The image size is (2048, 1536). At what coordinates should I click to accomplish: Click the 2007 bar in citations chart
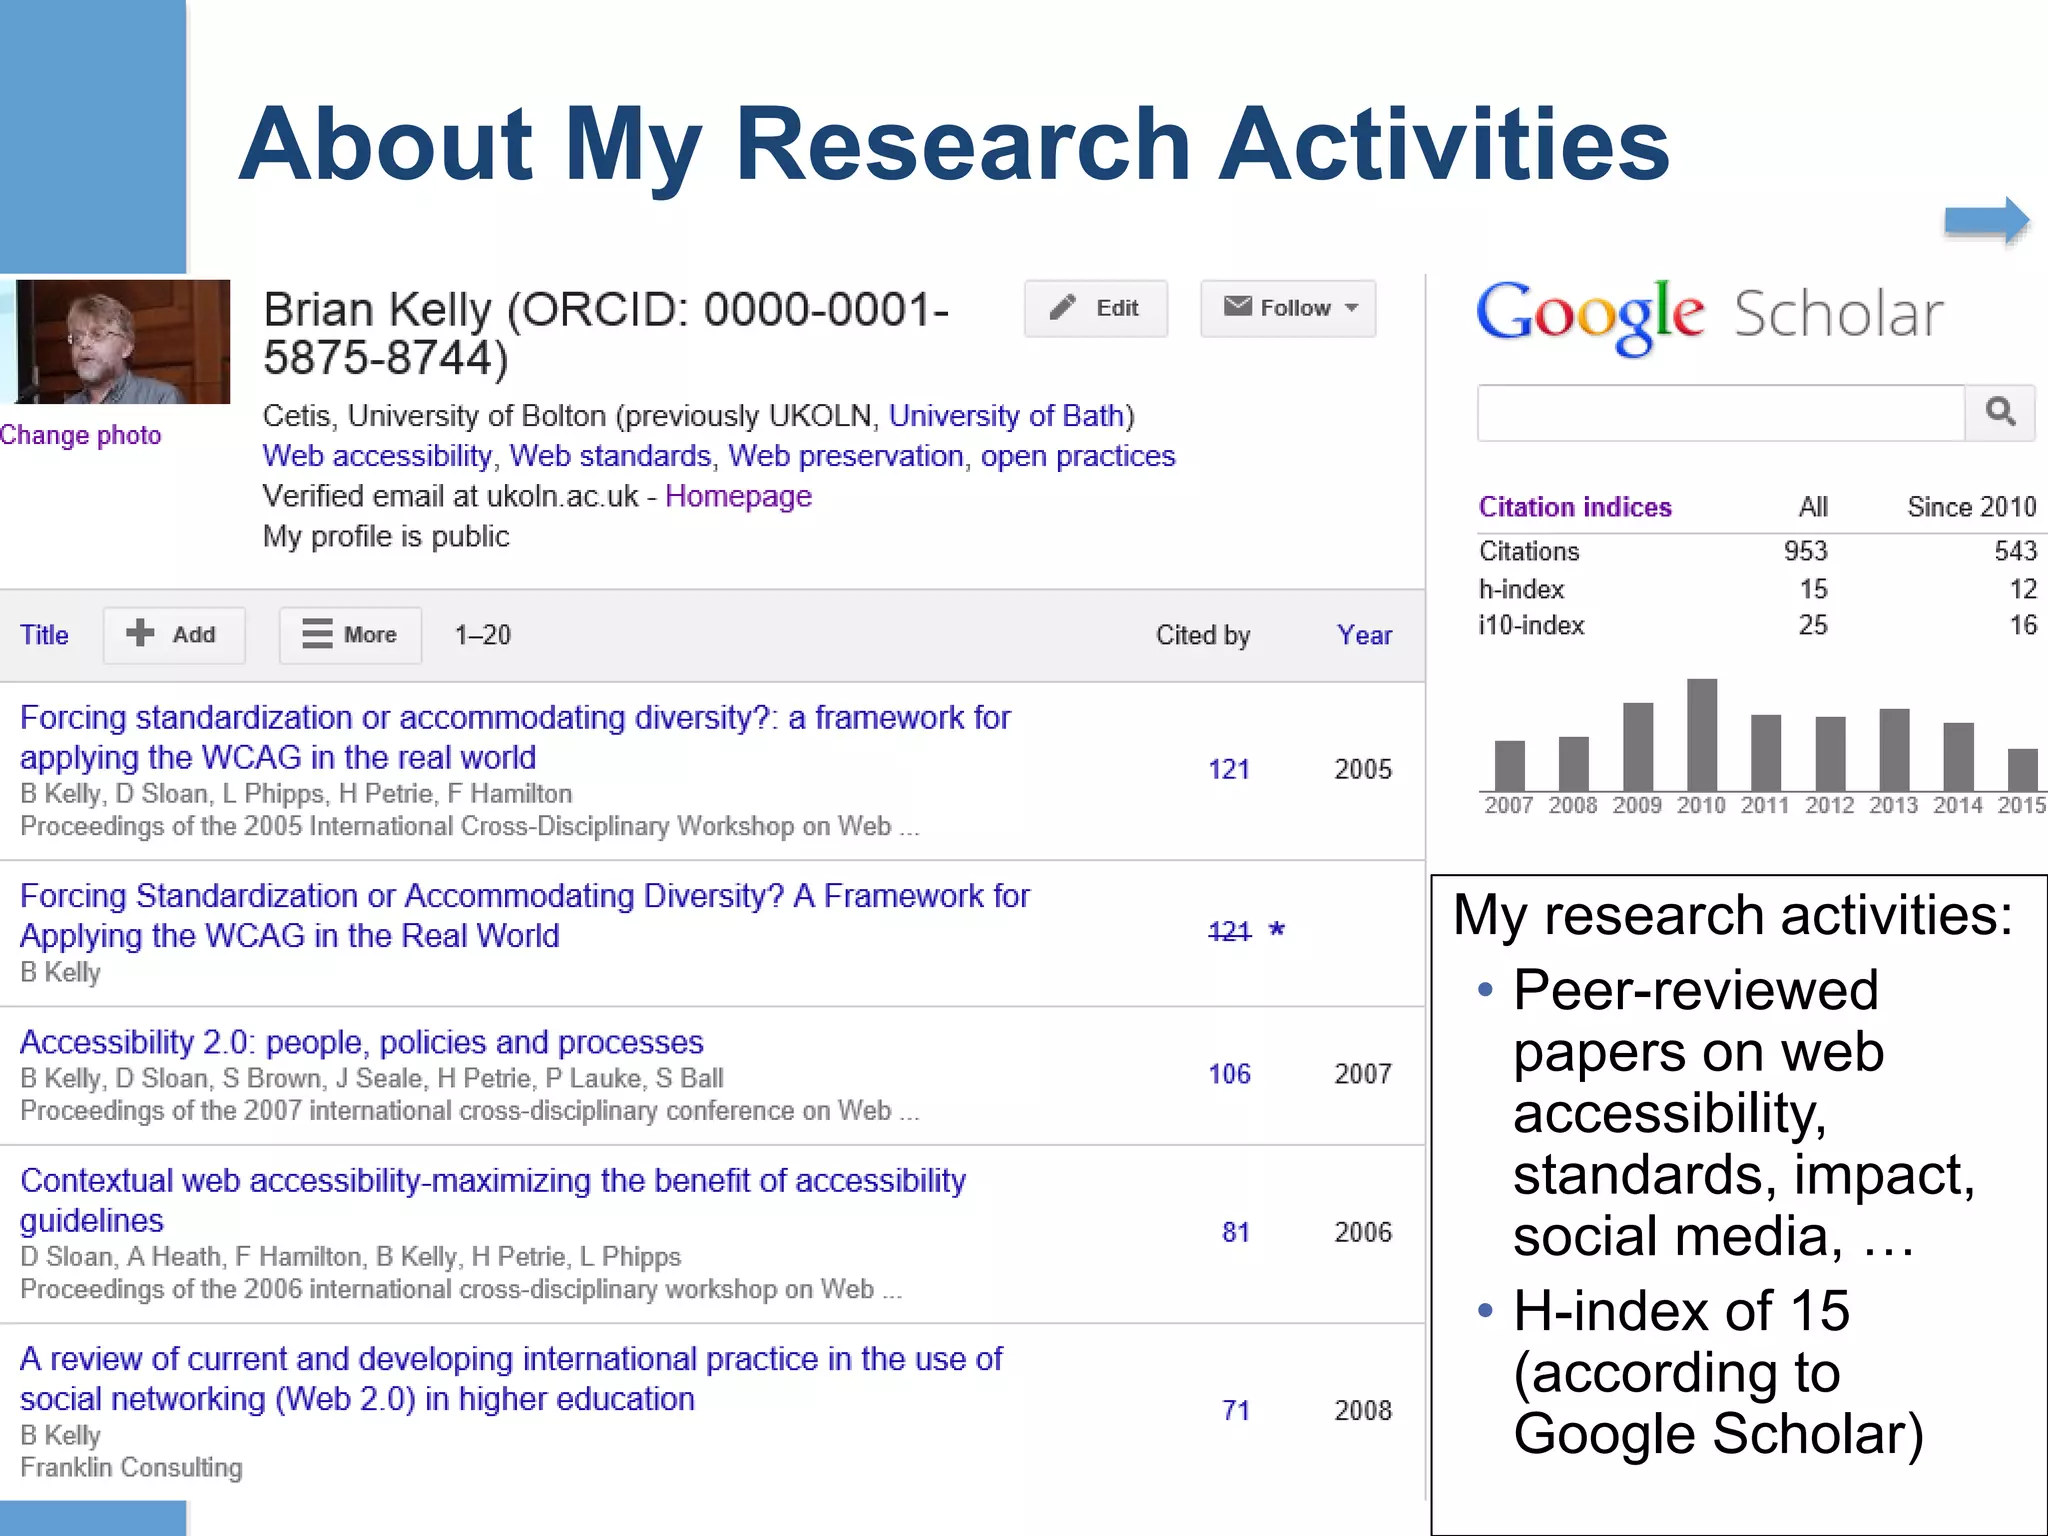(1509, 766)
